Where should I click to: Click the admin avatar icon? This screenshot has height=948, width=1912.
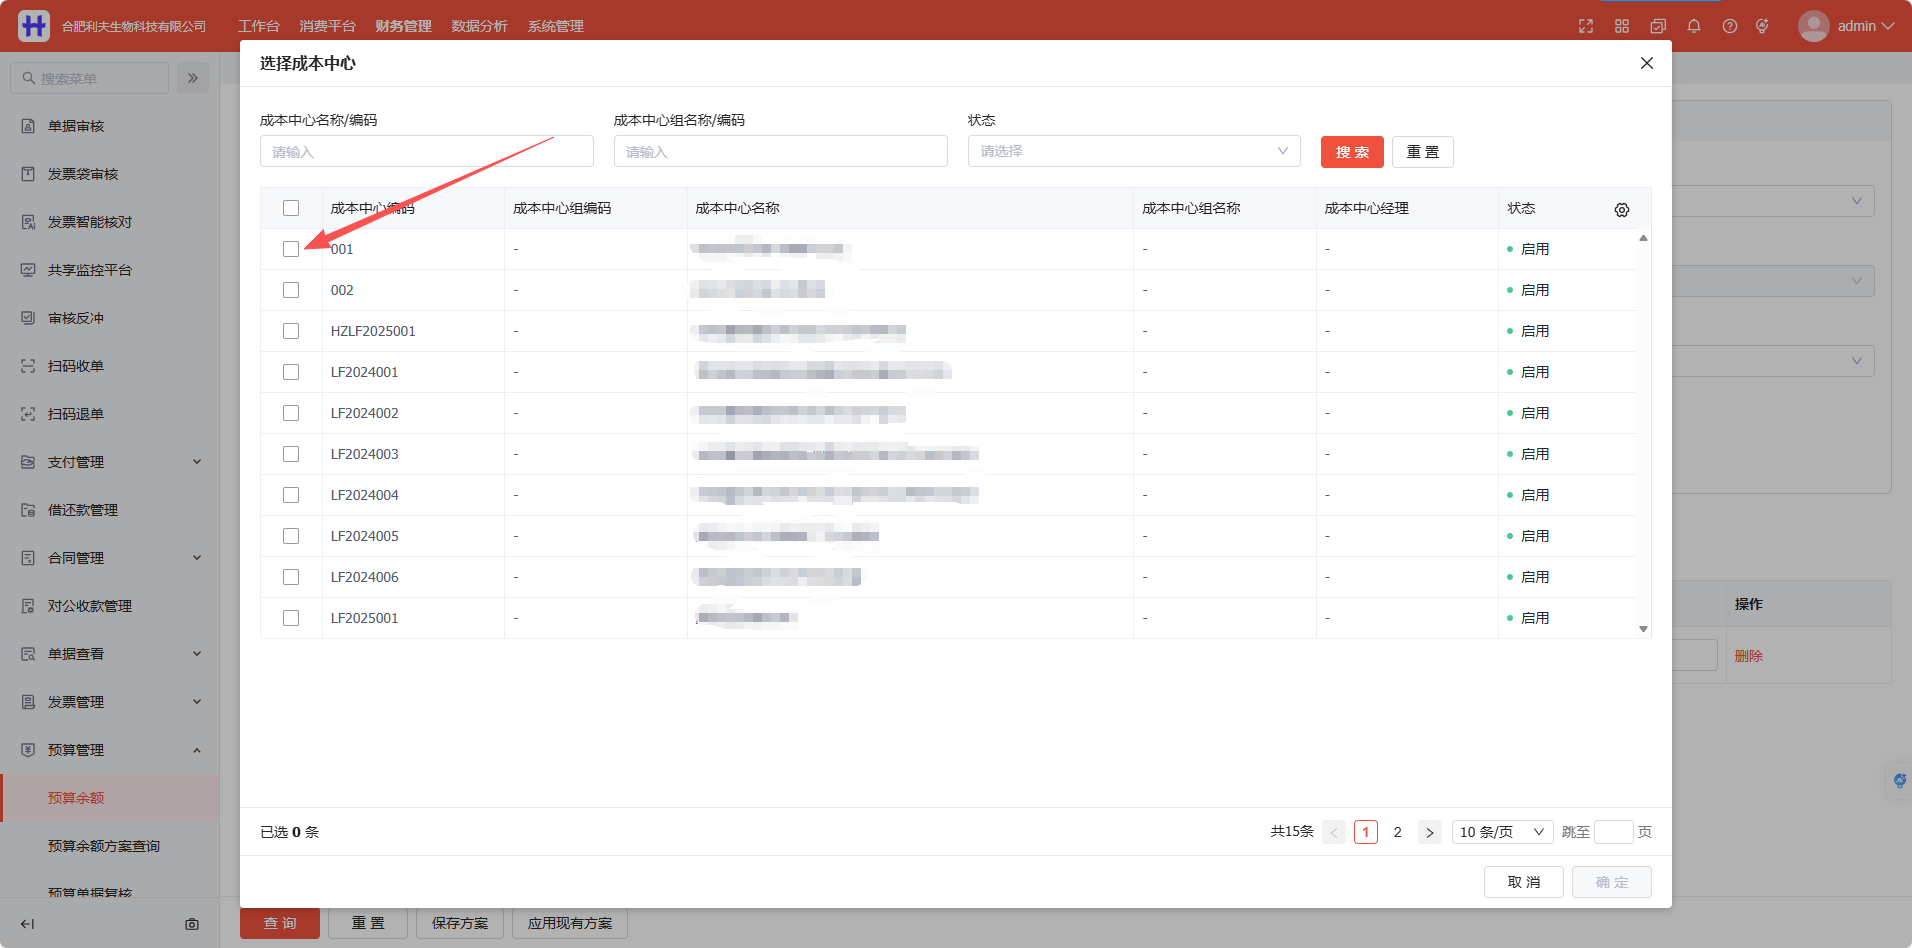1814,26
